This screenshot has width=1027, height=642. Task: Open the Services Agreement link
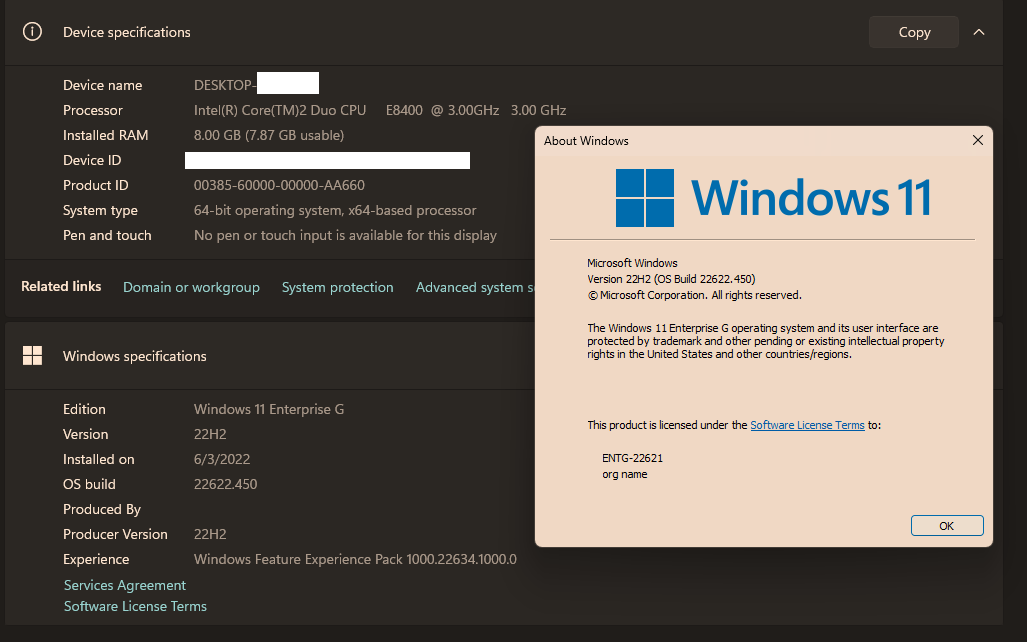124,585
